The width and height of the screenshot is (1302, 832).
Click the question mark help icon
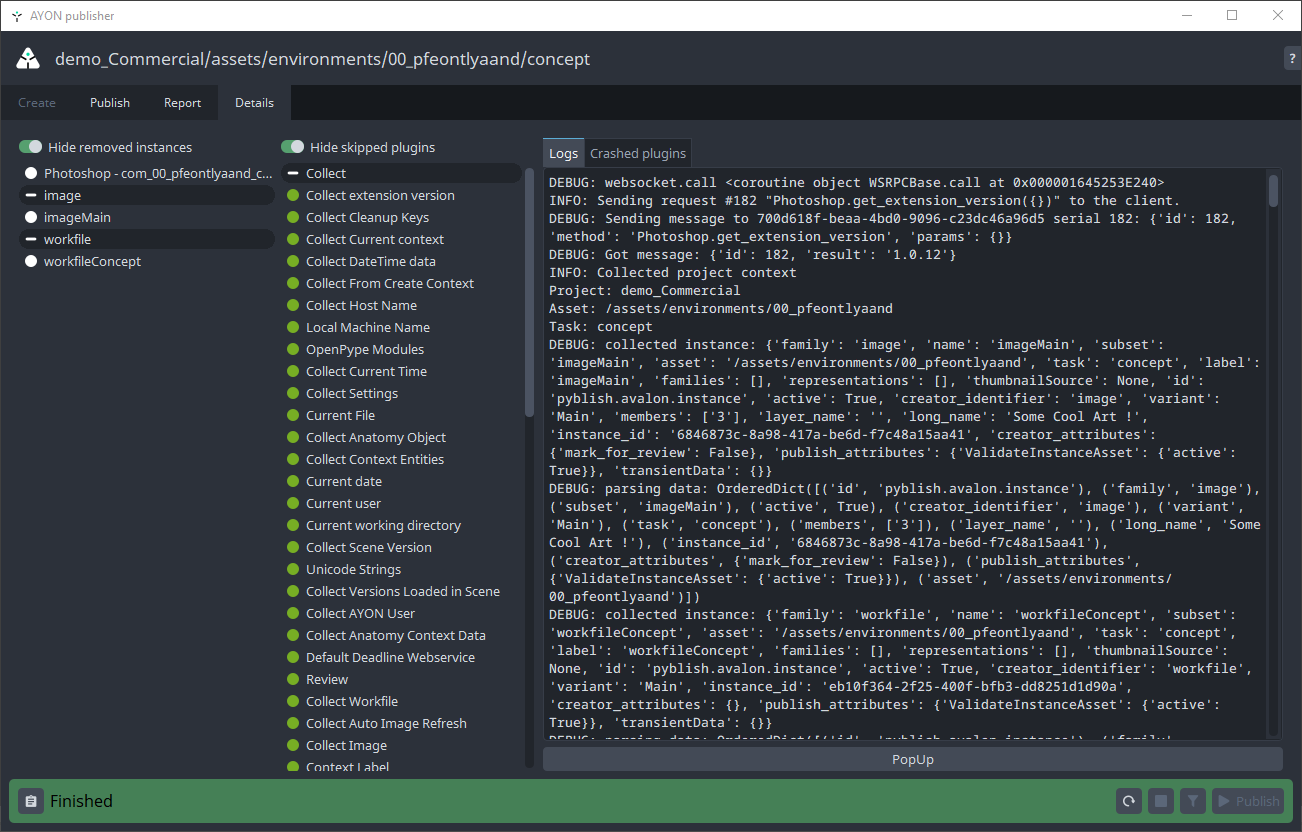[1291, 59]
